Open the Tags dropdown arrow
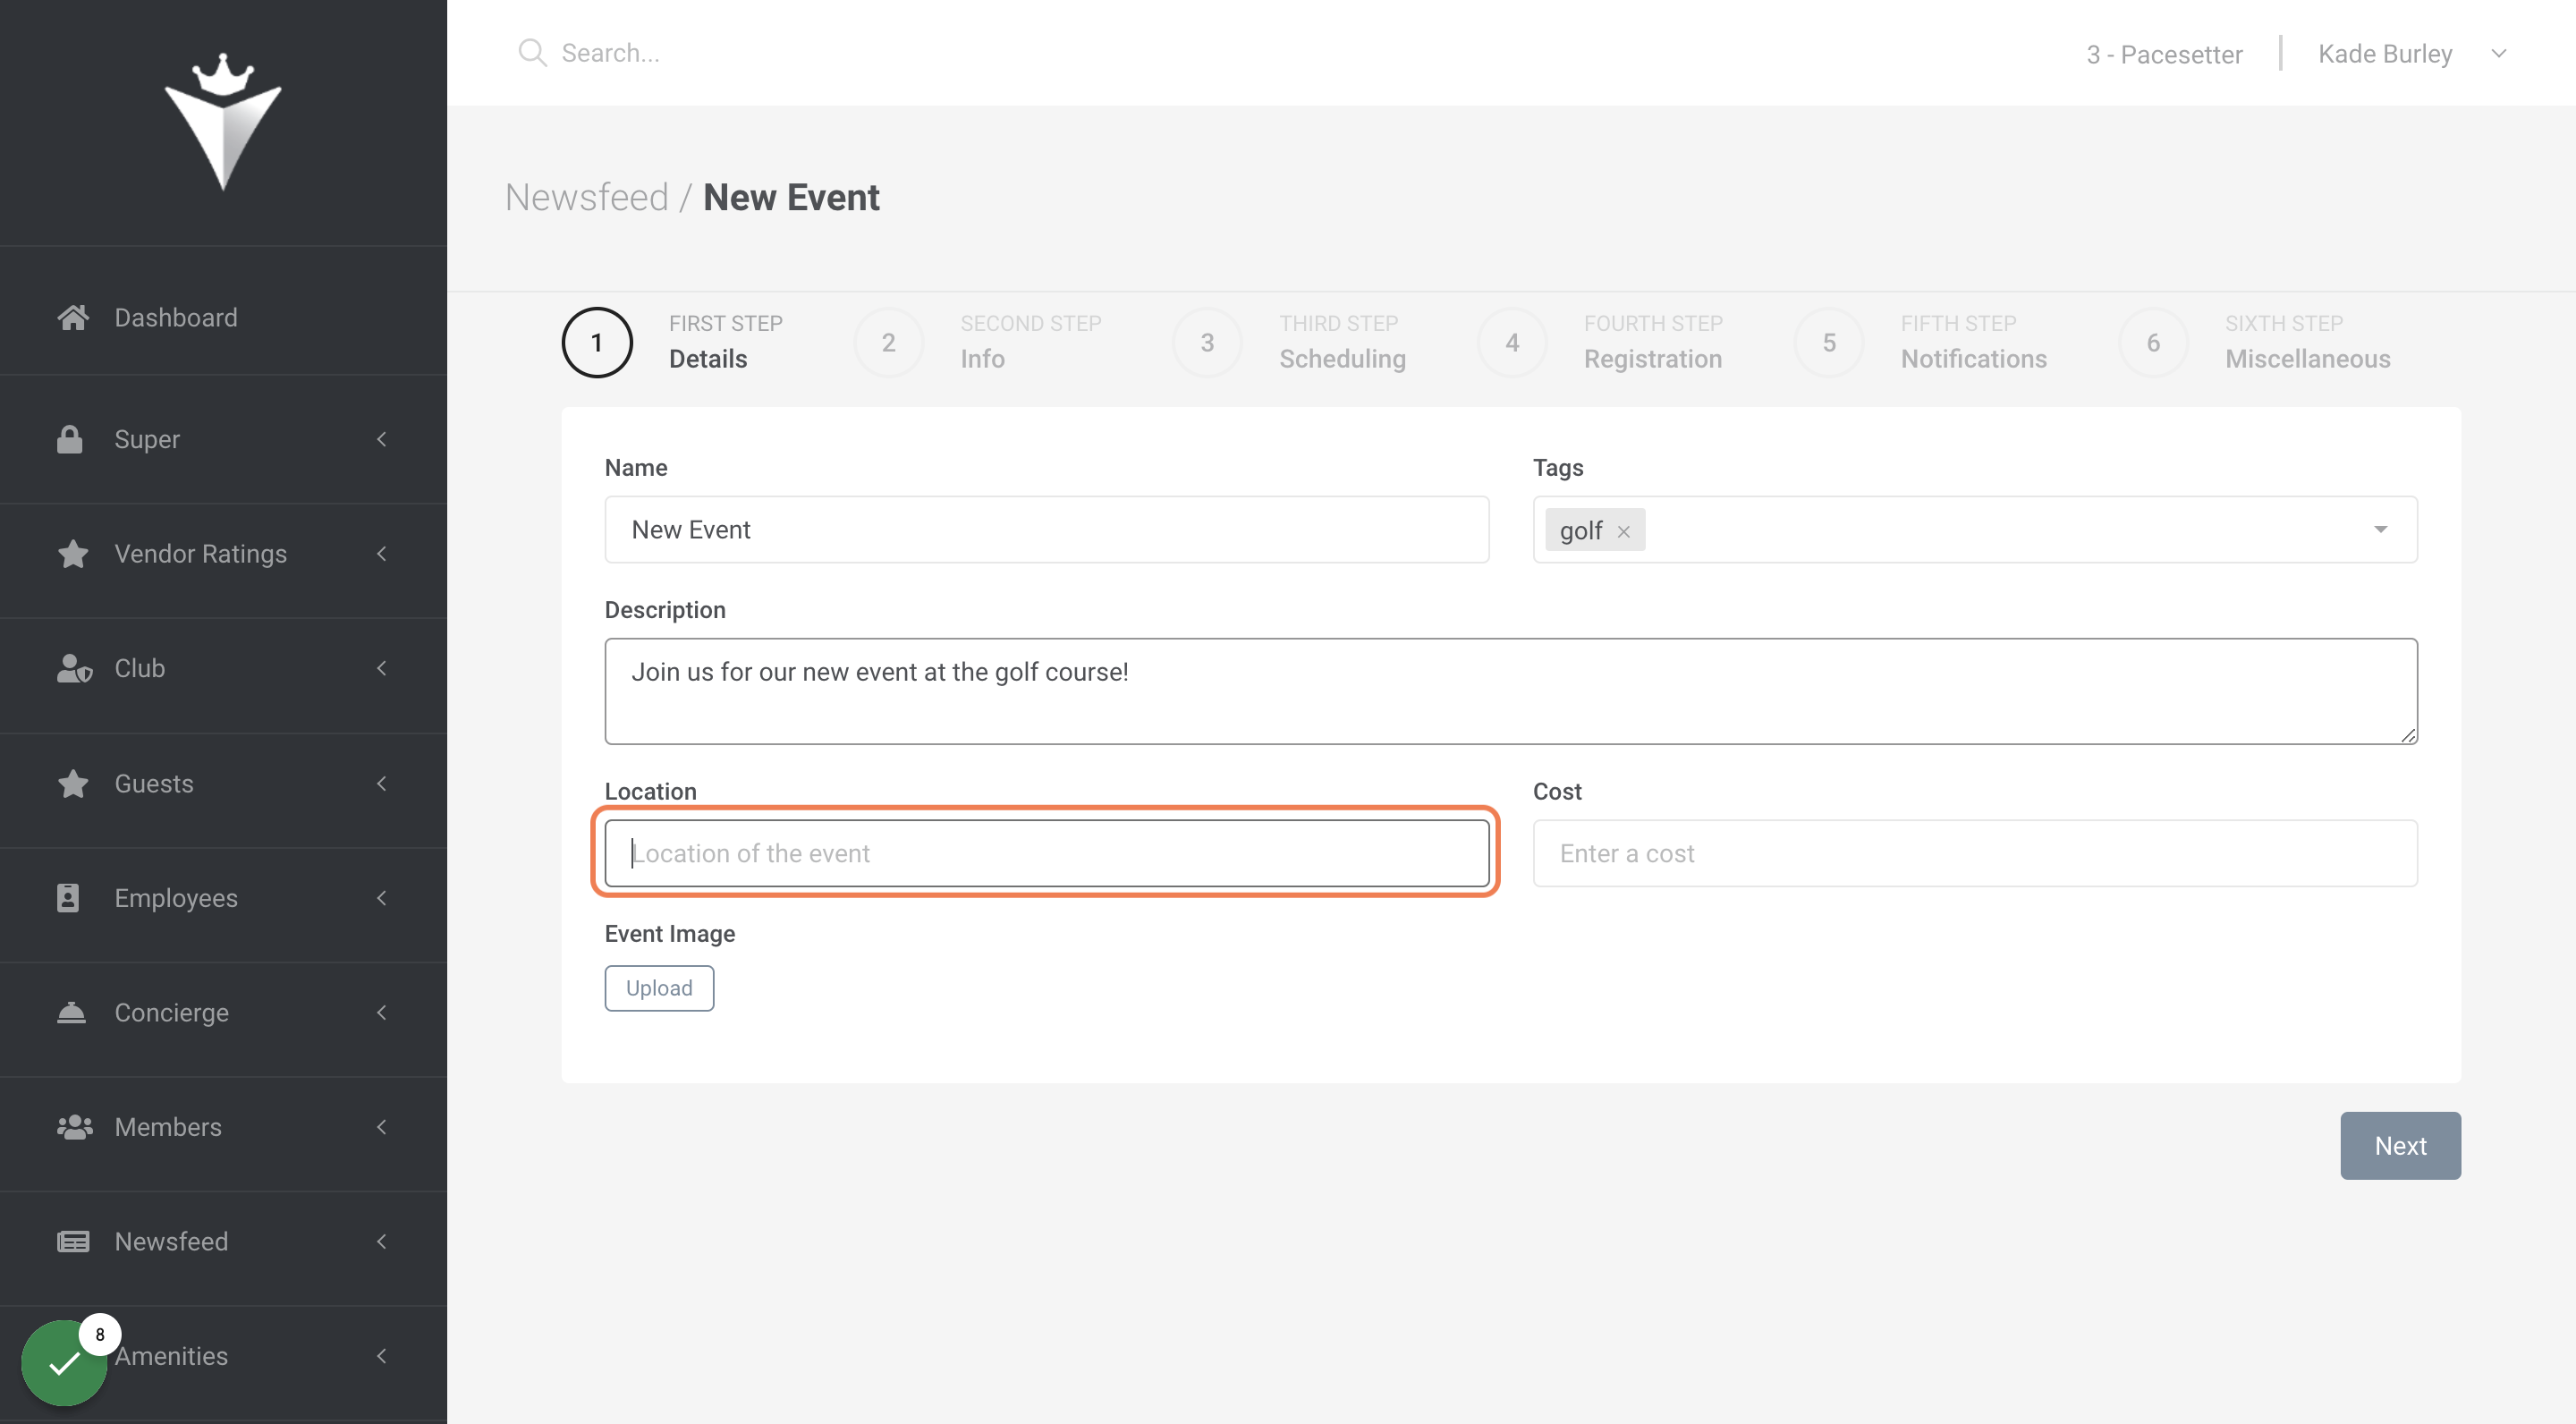Screen dimensions: 2576x1424 pyautogui.click(x=2380, y=529)
